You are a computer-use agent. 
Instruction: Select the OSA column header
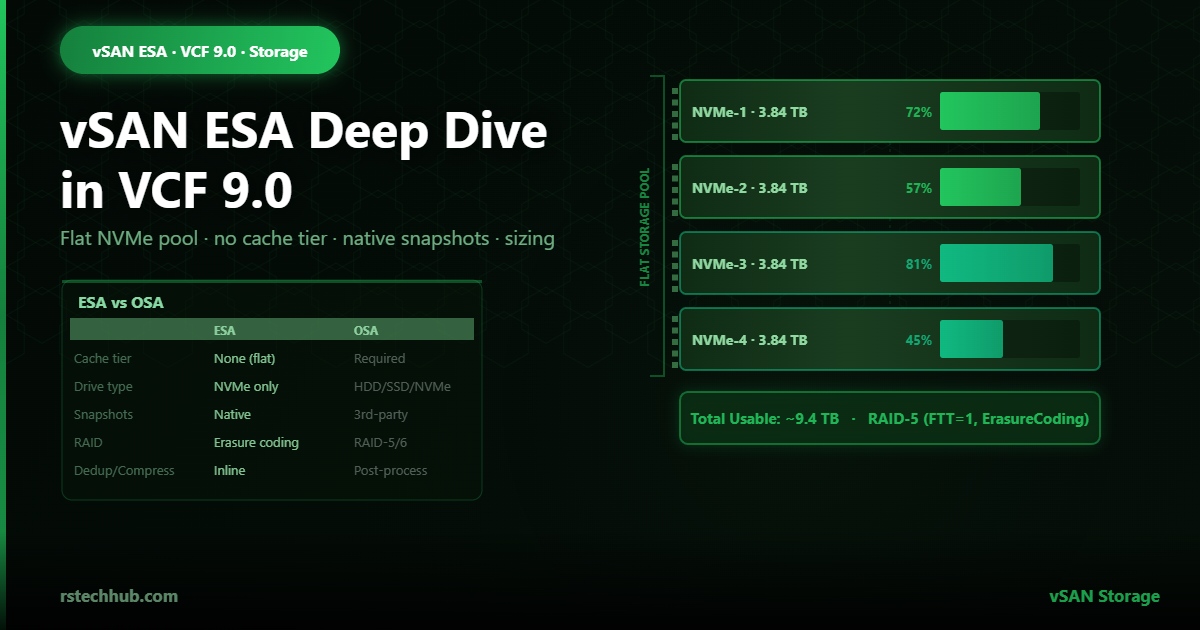tap(366, 330)
